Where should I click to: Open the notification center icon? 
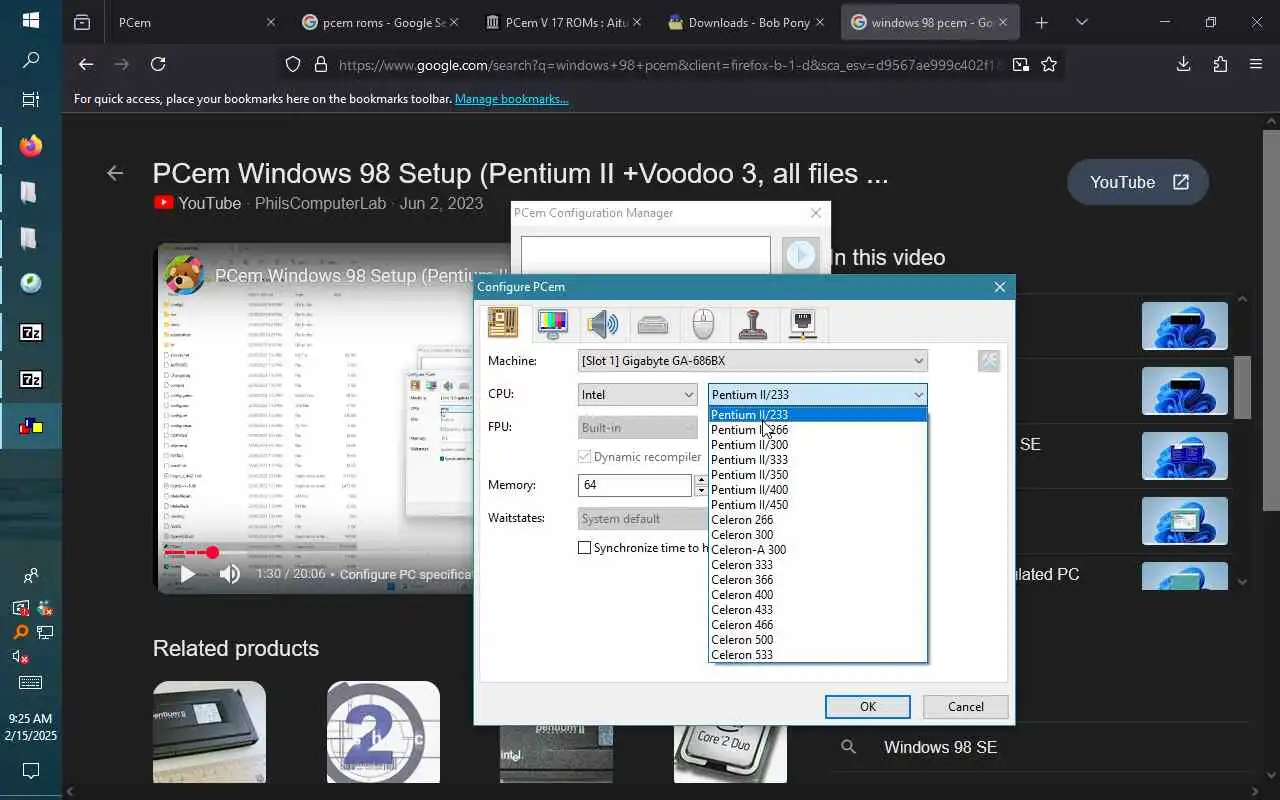coord(31,771)
